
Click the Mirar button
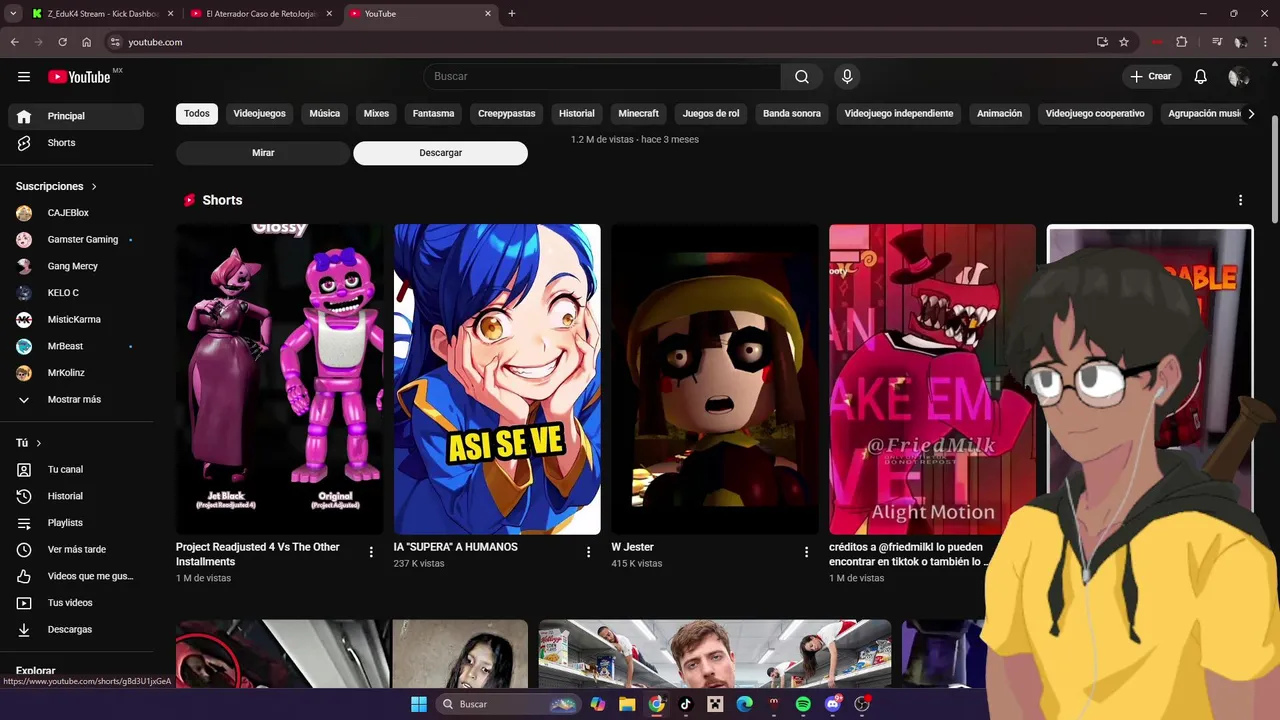[263, 153]
